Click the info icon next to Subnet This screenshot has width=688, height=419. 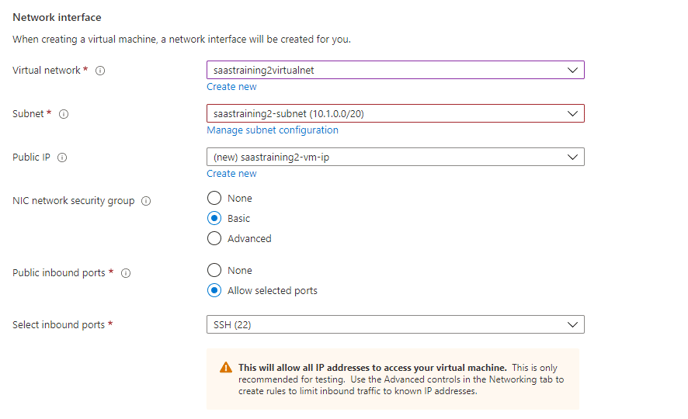[64, 114]
